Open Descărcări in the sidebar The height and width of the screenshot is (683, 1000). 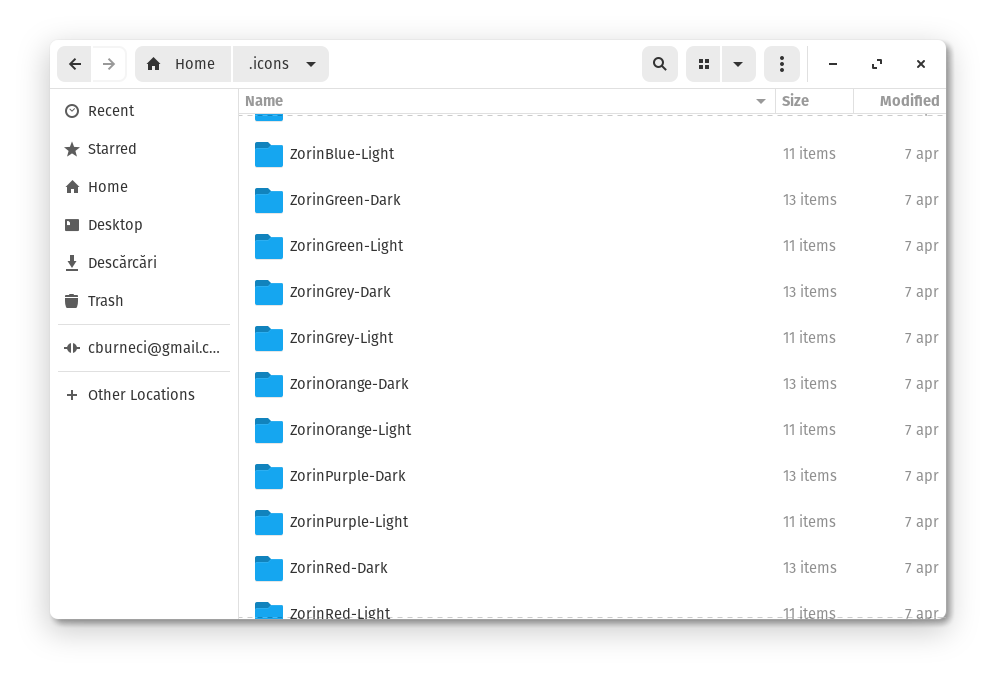144,263
